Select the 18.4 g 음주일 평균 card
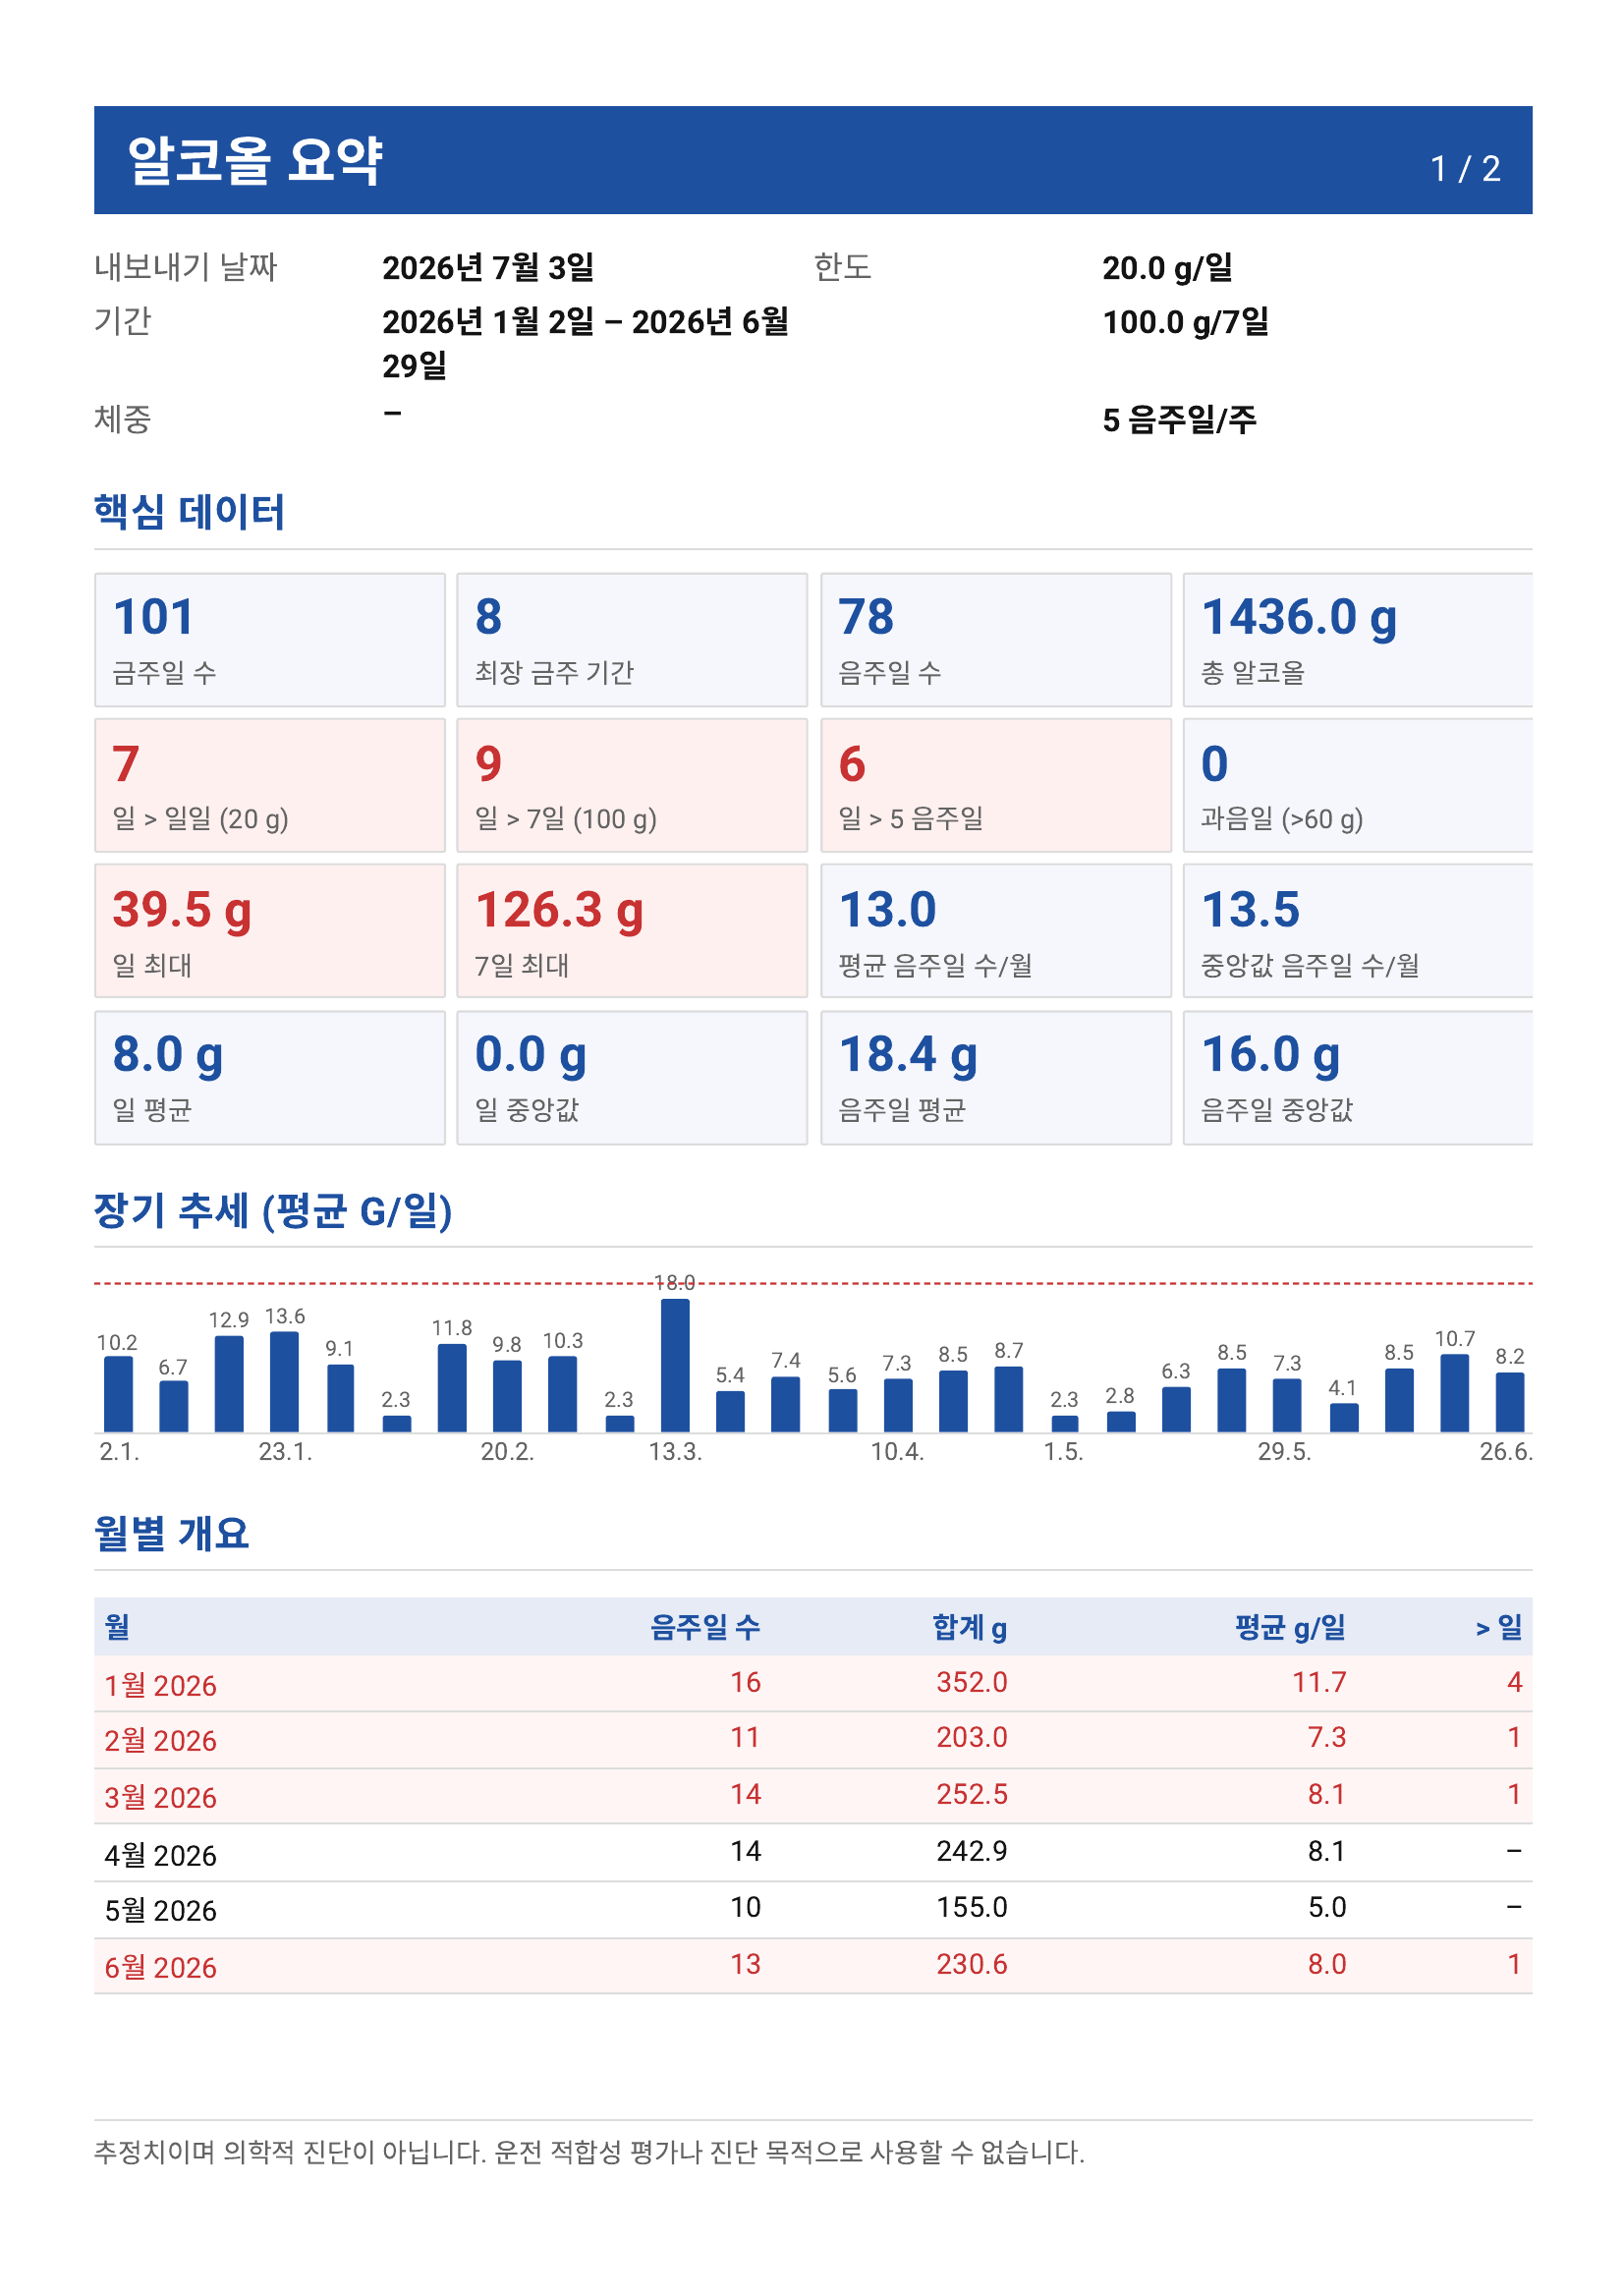 click(x=996, y=1077)
